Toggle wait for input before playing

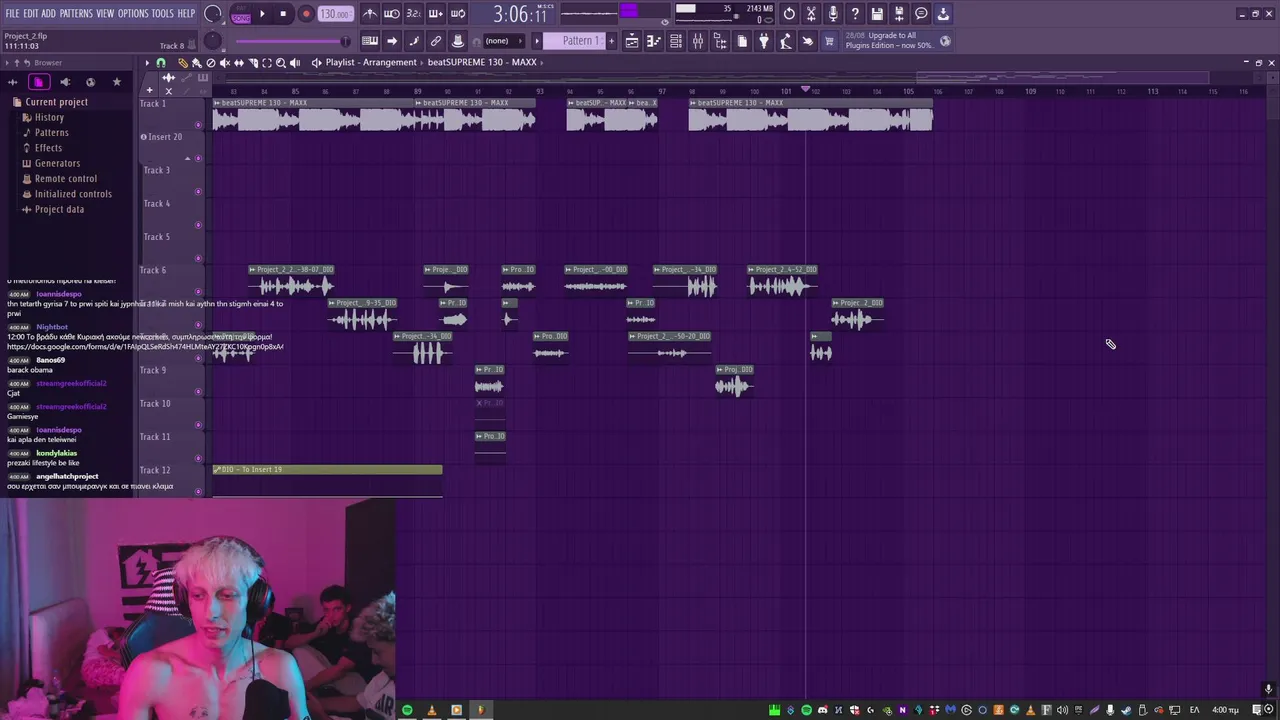pyautogui.click(x=392, y=14)
